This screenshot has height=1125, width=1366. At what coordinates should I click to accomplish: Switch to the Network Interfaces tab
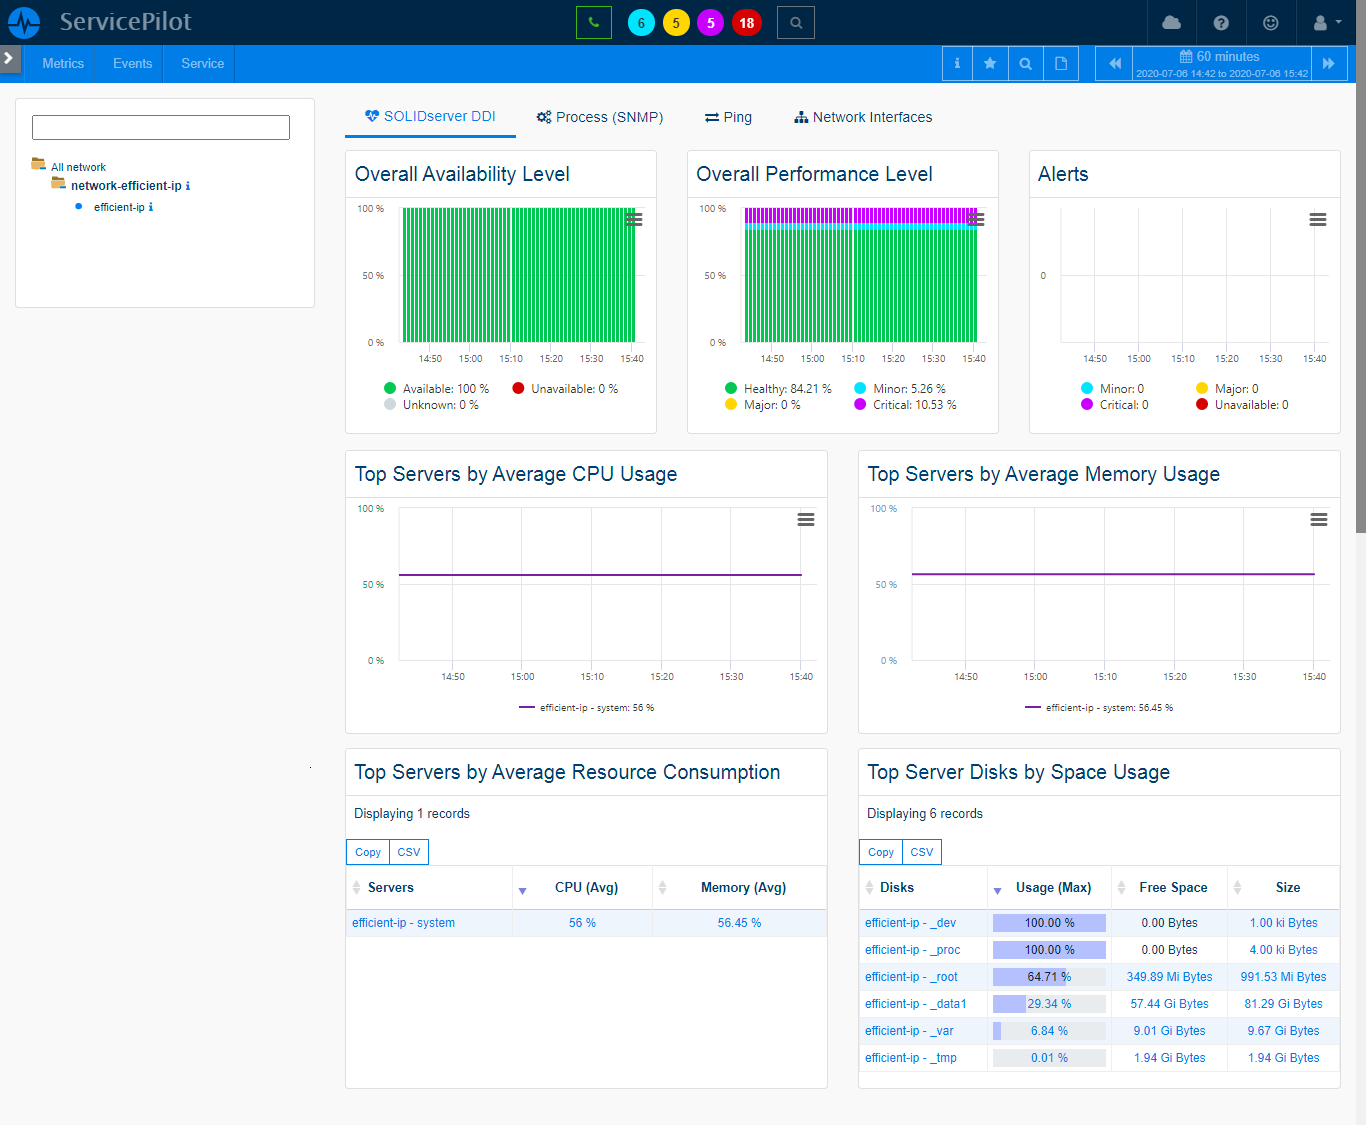tap(863, 117)
